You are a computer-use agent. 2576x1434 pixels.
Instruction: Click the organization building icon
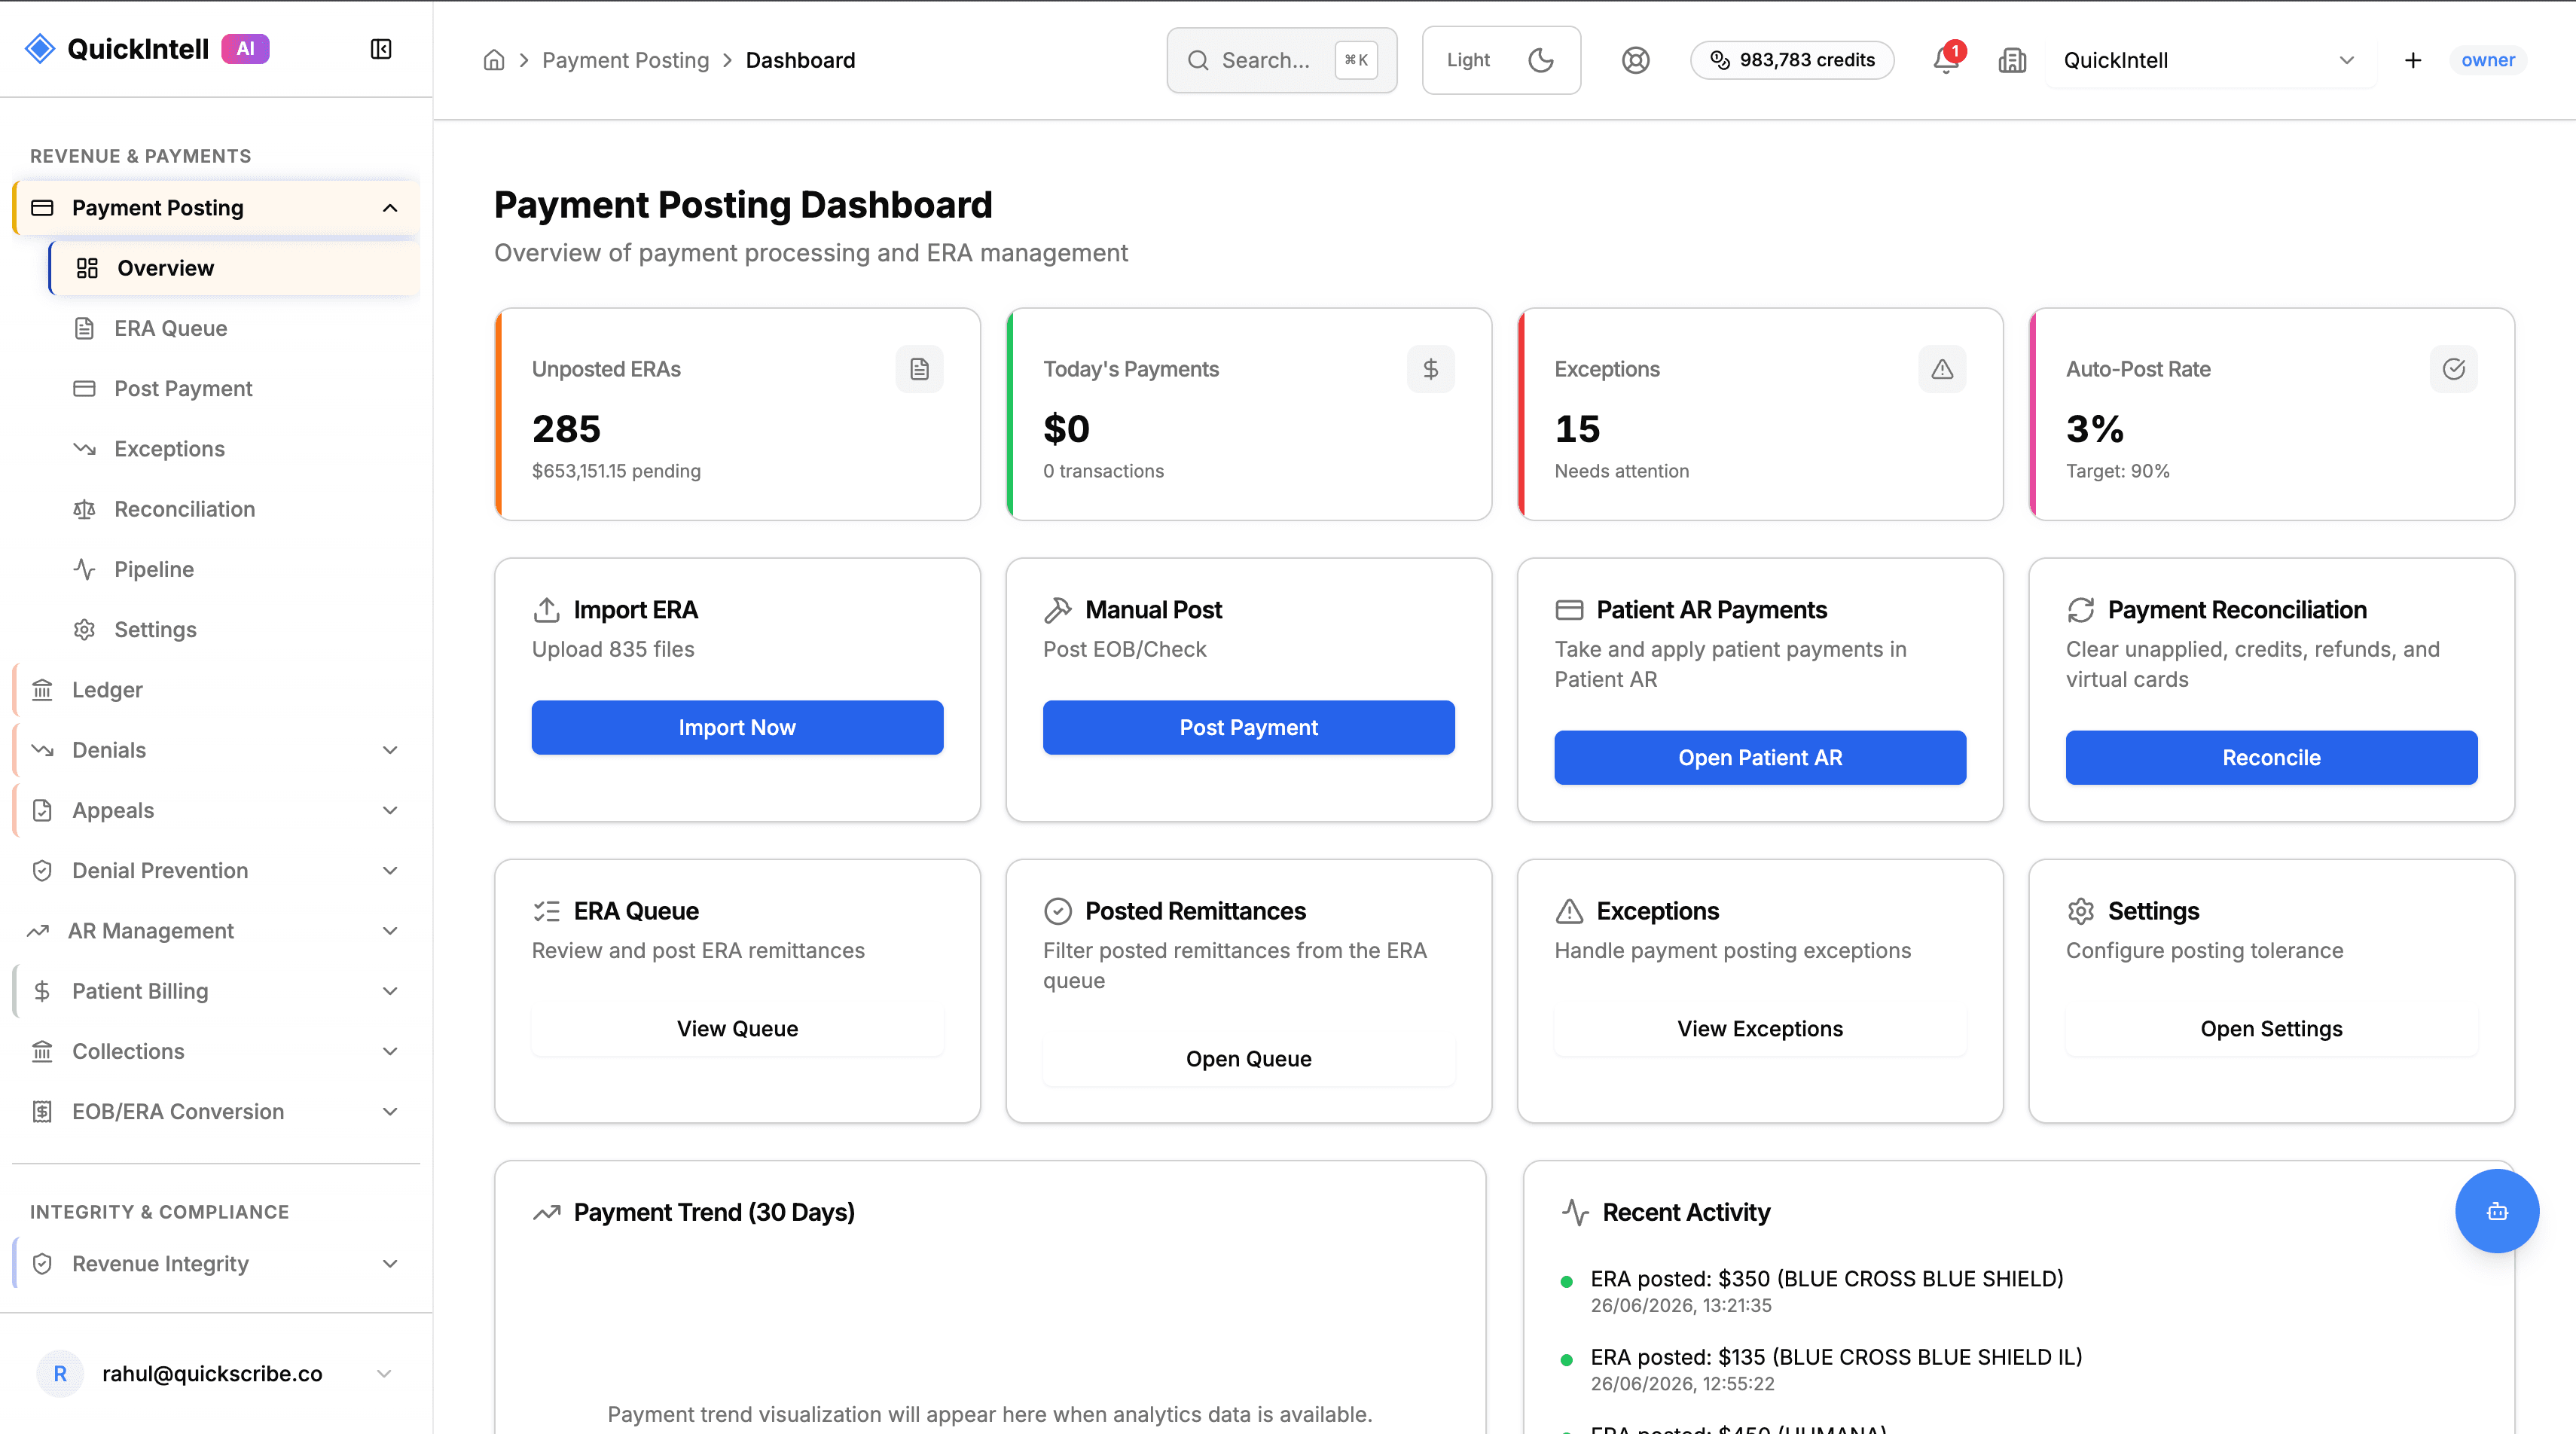pos(2012,60)
